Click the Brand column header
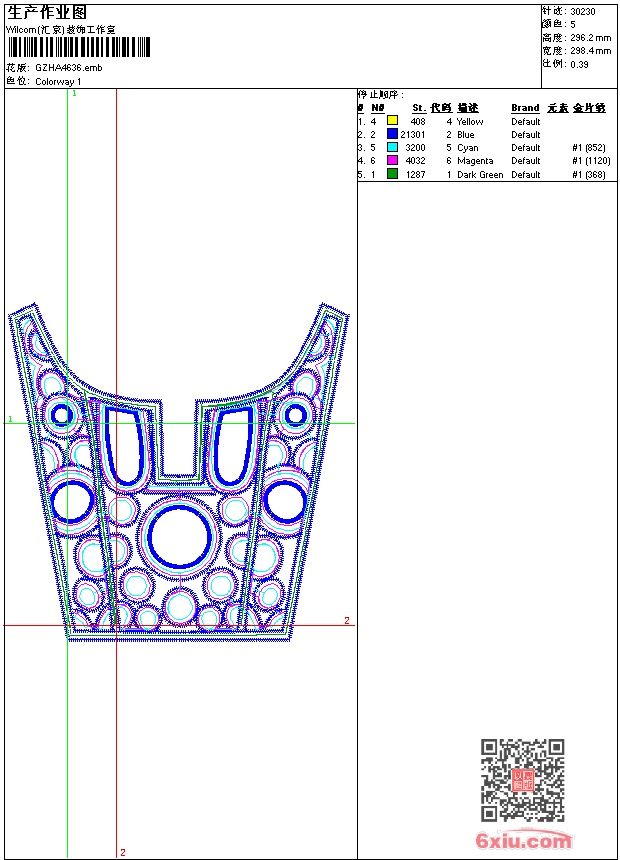This screenshot has height=860, width=620. click(x=525, y=108)
